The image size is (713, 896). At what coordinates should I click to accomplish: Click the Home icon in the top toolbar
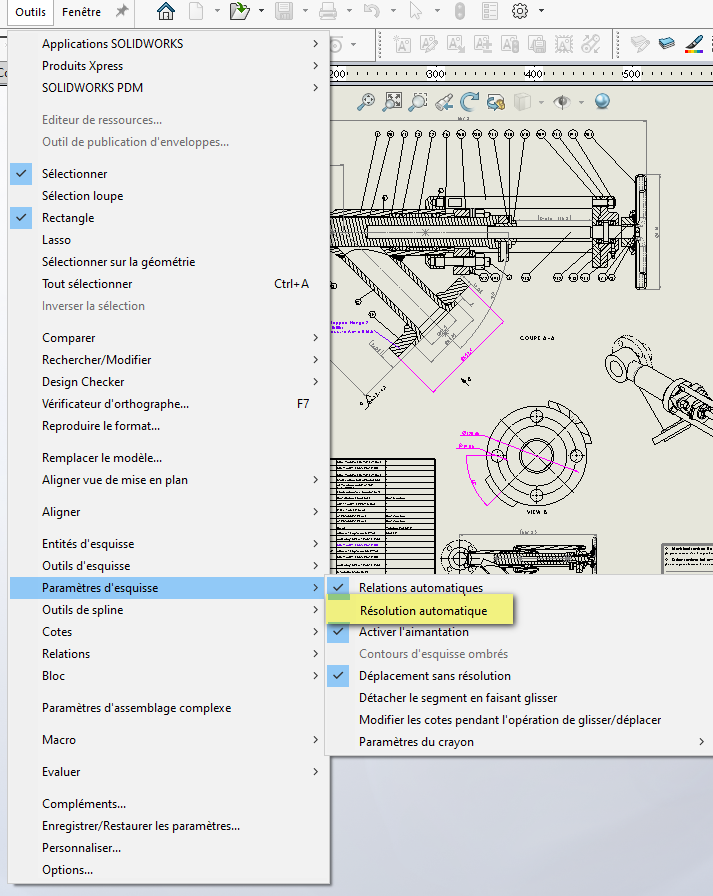pos(166,11)
